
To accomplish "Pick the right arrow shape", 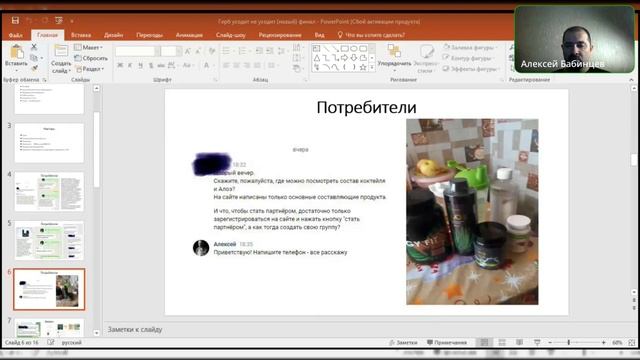I will (x=344, y=58).
